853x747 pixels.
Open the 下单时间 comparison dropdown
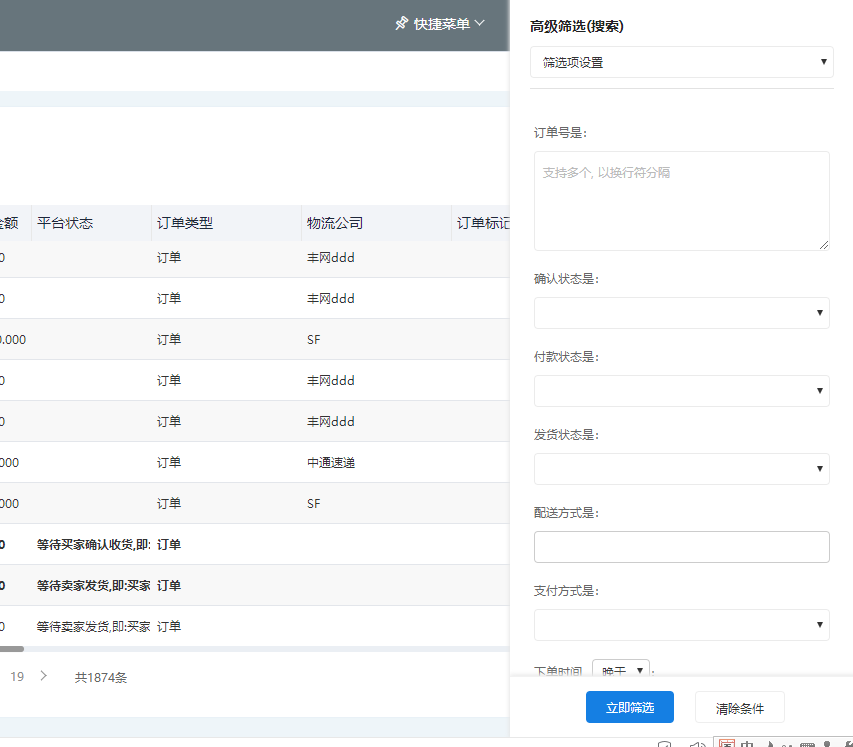[621, 670]
